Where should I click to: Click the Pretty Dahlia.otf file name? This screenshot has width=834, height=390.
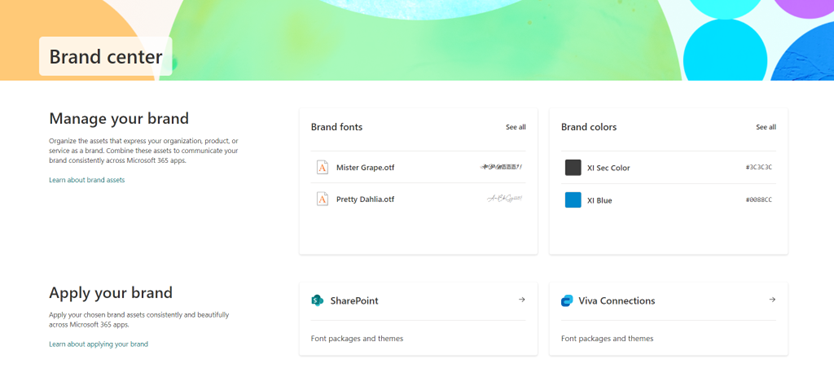(365, 200)
